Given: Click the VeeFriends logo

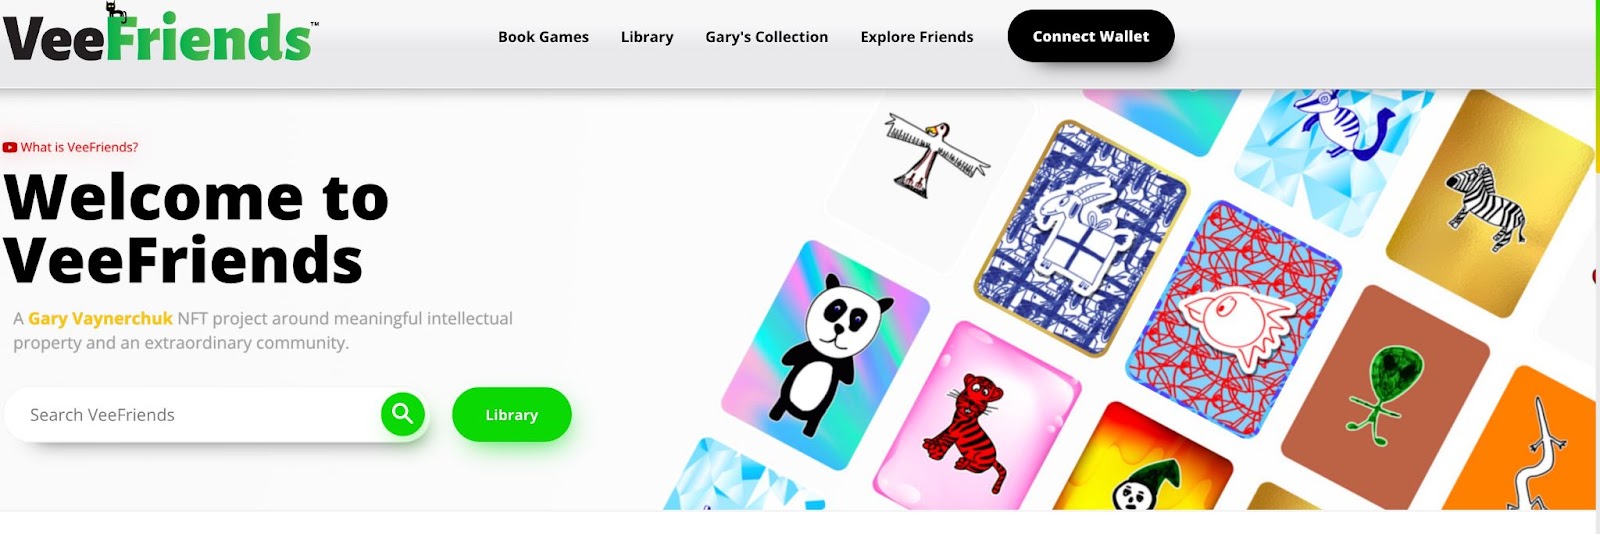Looking at the screenshot, I should 158,37.
